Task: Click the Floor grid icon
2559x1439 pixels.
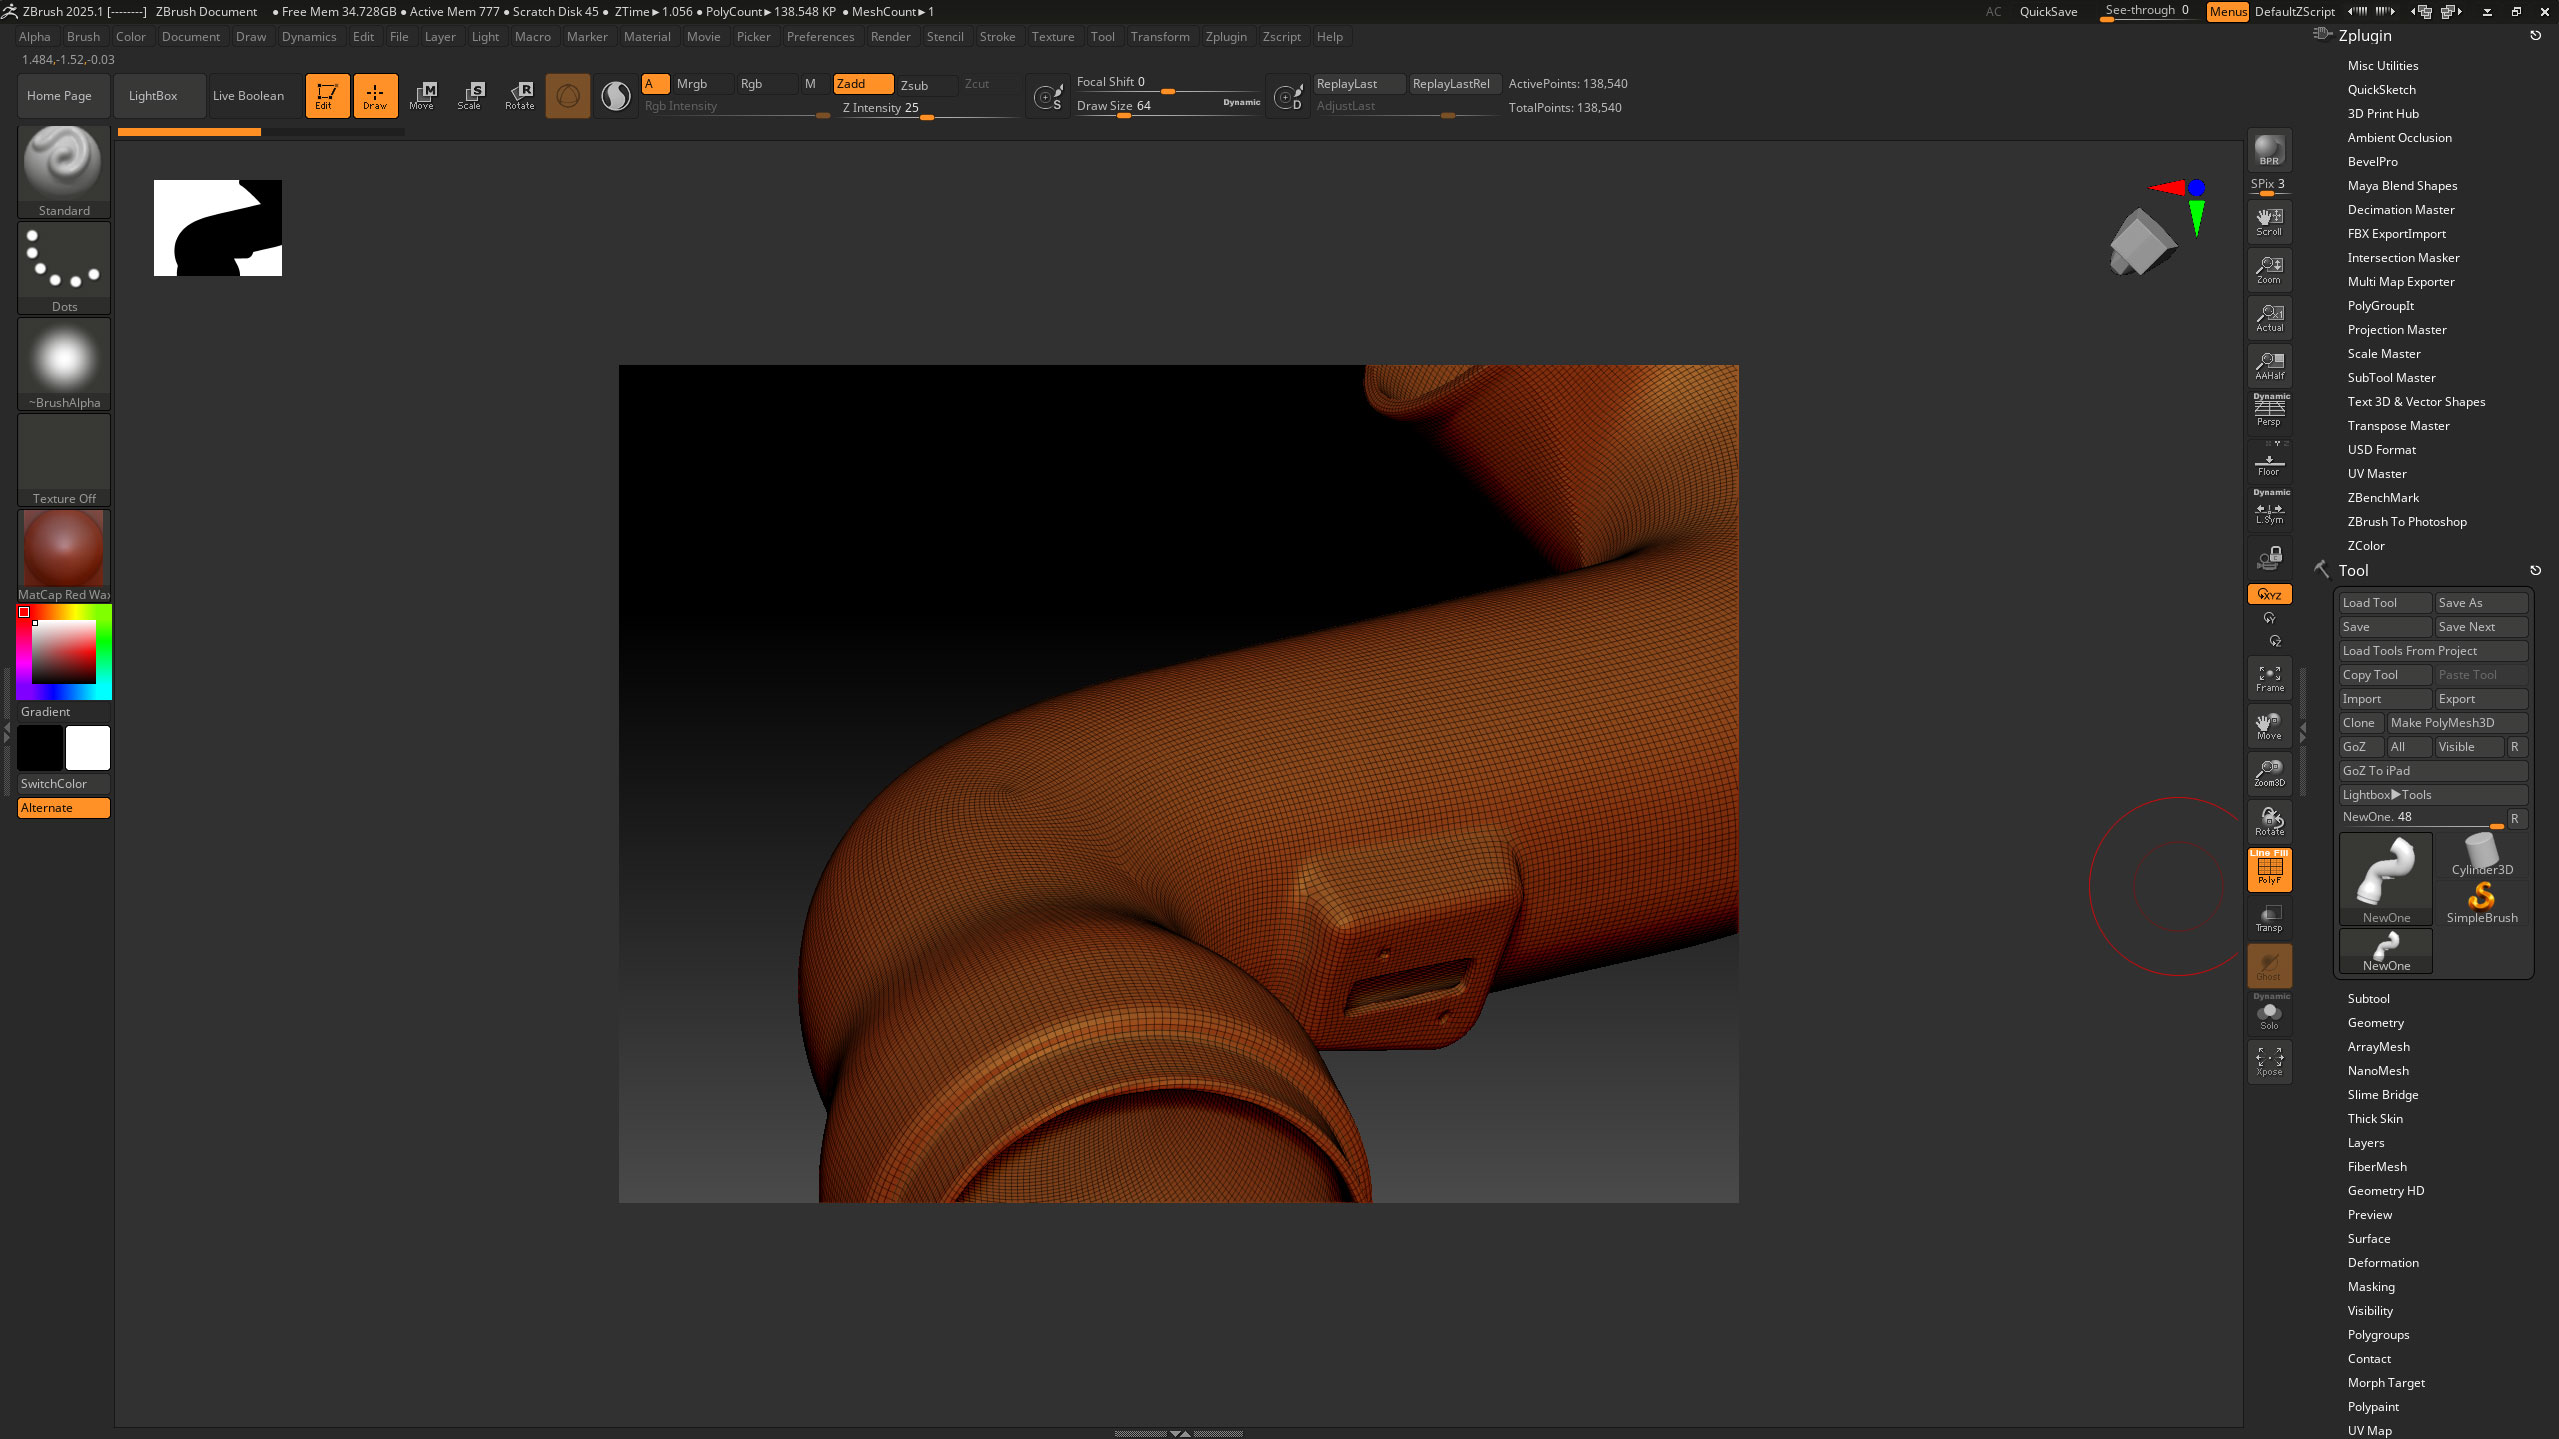Action: [2269, 464]
